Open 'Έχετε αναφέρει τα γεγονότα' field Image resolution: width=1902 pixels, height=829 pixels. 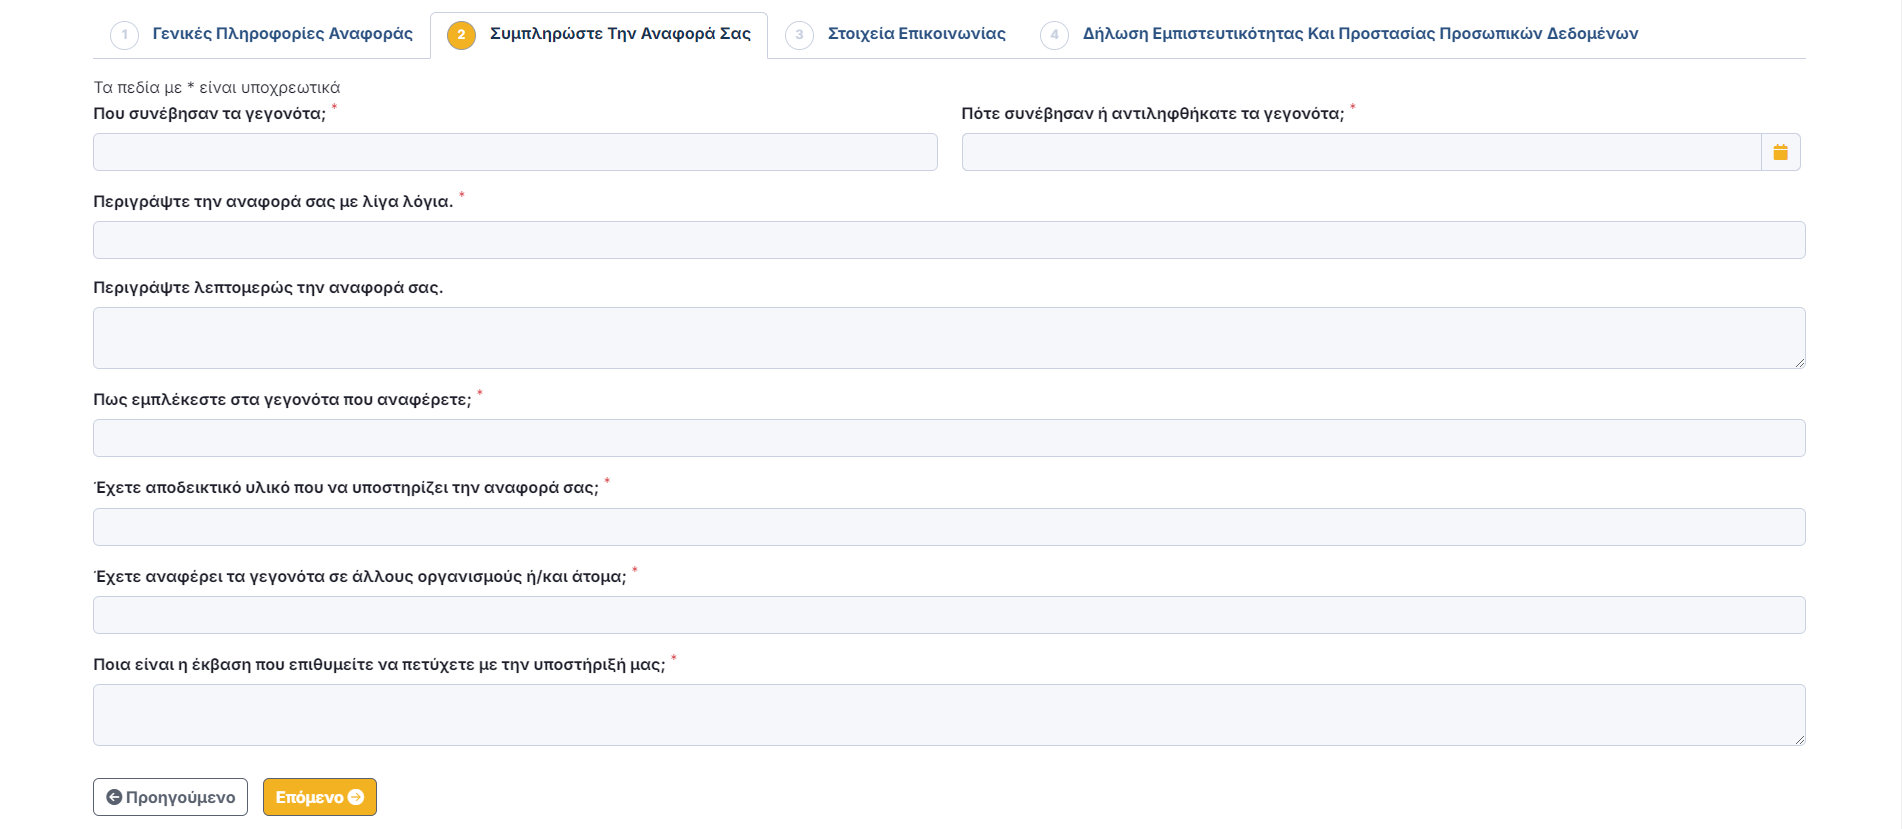[948, 615]
